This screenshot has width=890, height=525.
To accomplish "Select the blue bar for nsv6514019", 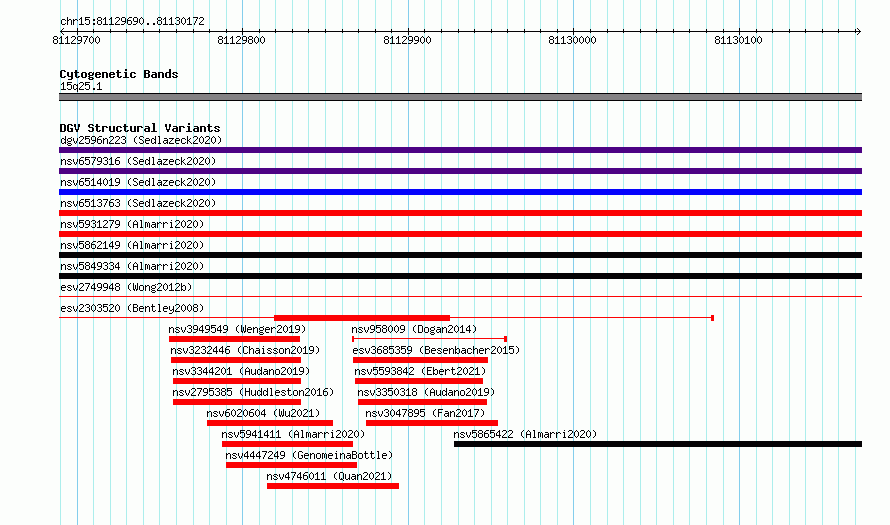I will (x=460, y=192).
